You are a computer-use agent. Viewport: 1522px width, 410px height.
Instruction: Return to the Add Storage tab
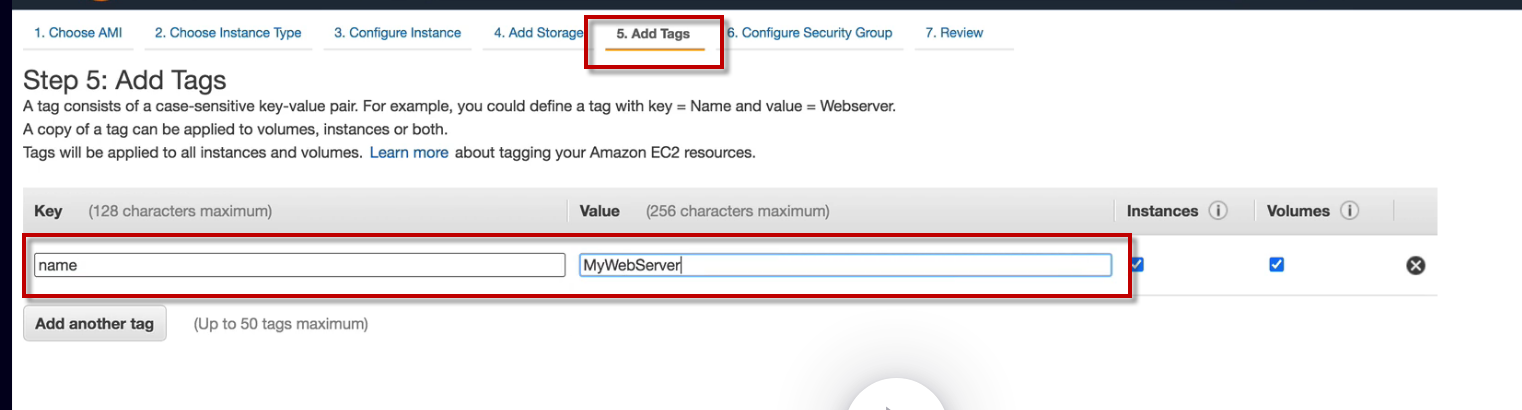tap(537, 33)
